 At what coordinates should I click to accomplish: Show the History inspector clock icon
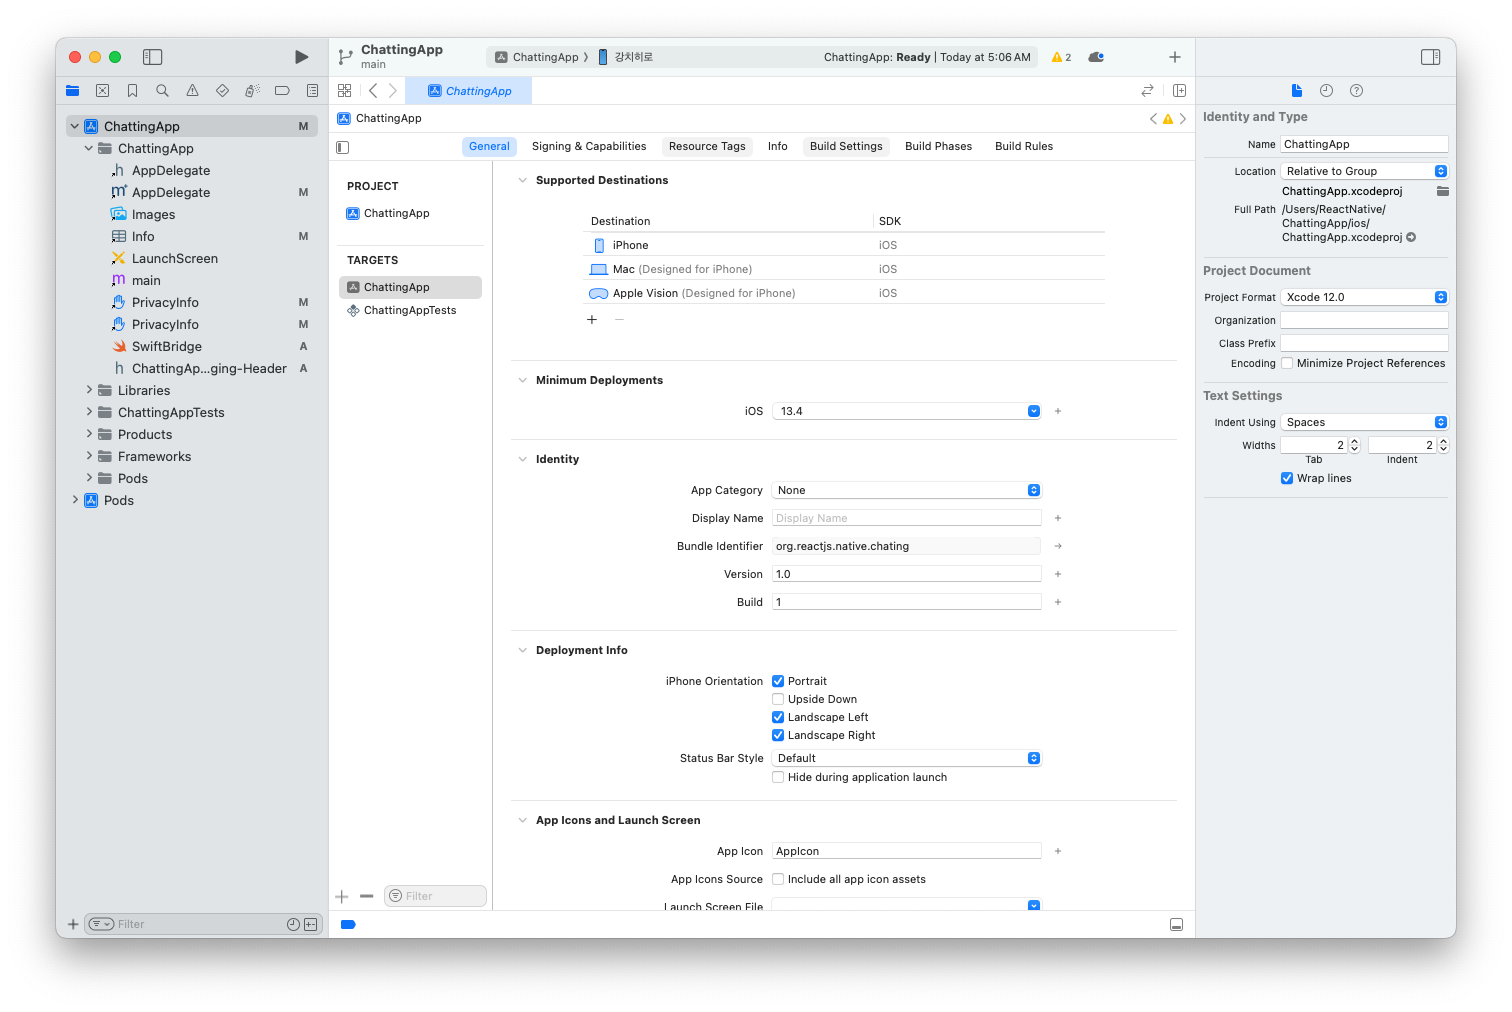coord(1326,91)
